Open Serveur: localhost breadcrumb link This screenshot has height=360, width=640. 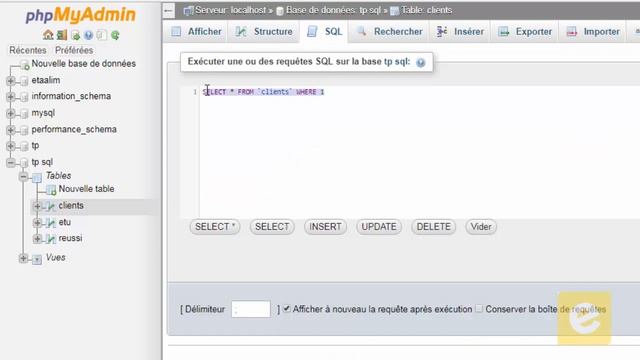coord(231,10)
